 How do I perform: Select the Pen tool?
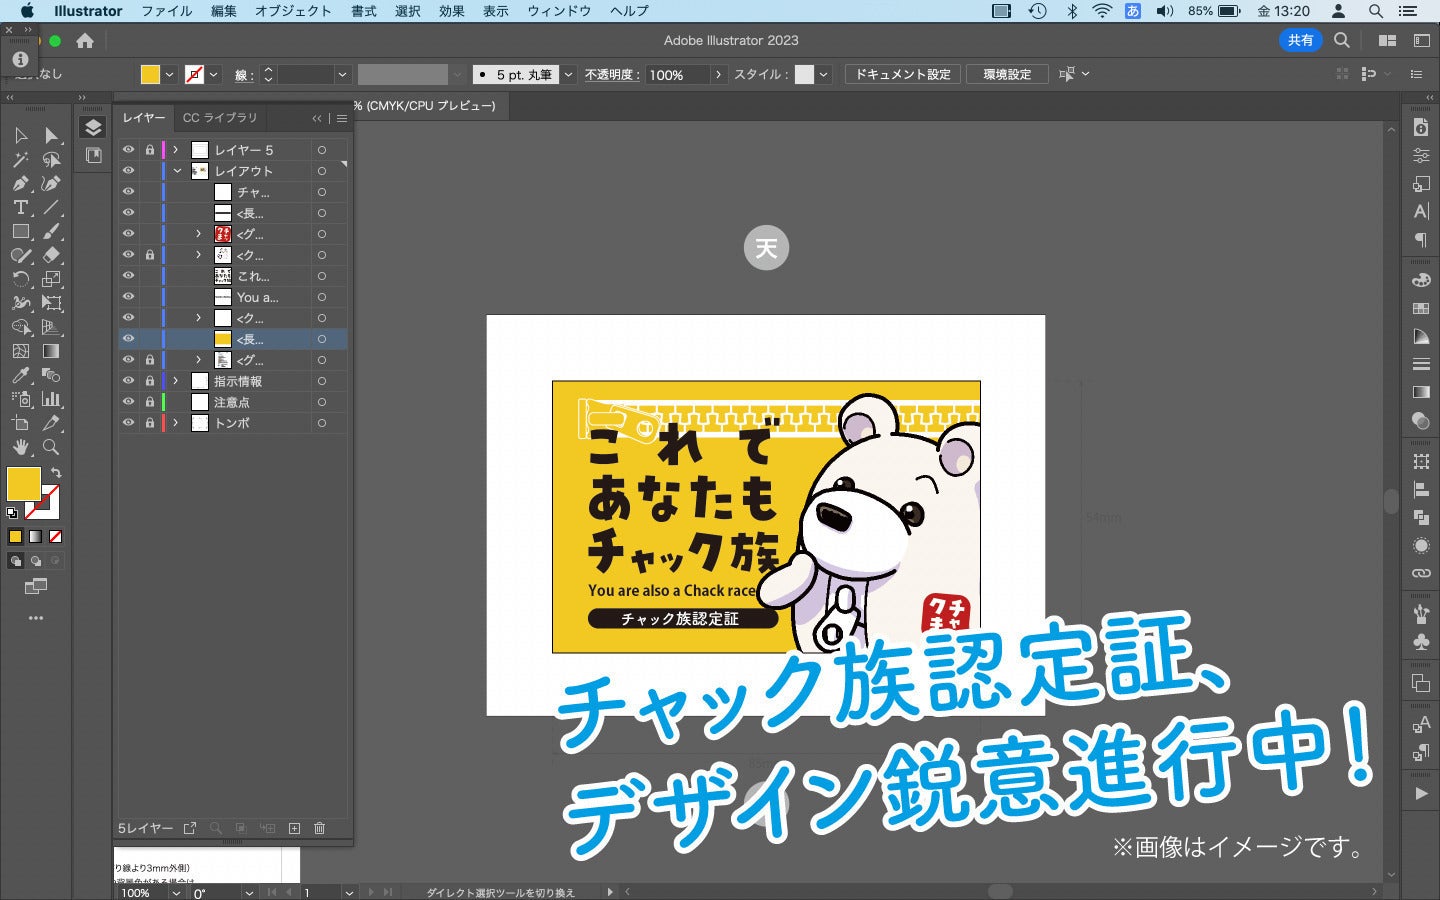(x=20, y=181)
